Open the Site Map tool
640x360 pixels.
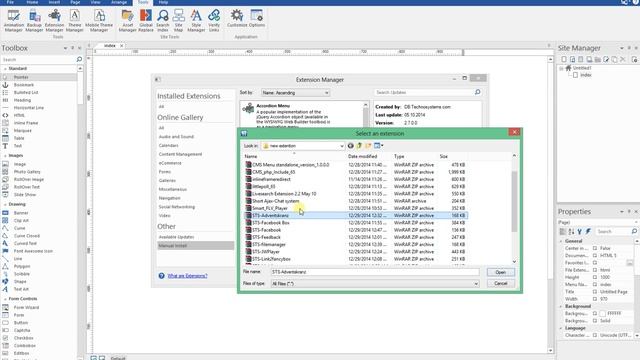coord(178,20)
